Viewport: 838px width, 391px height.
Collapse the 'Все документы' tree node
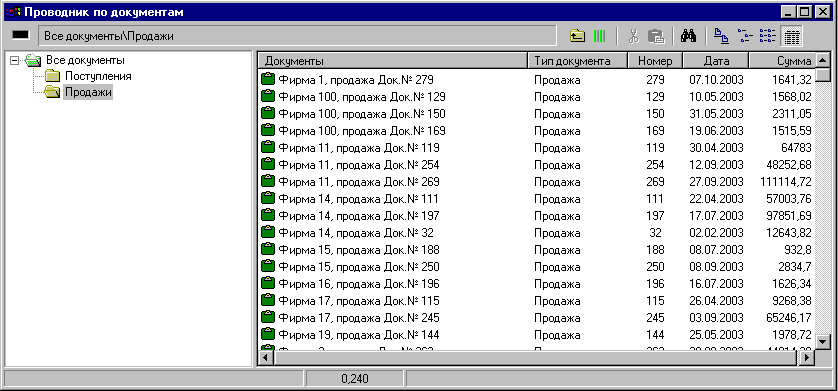(x=14, y=60)
